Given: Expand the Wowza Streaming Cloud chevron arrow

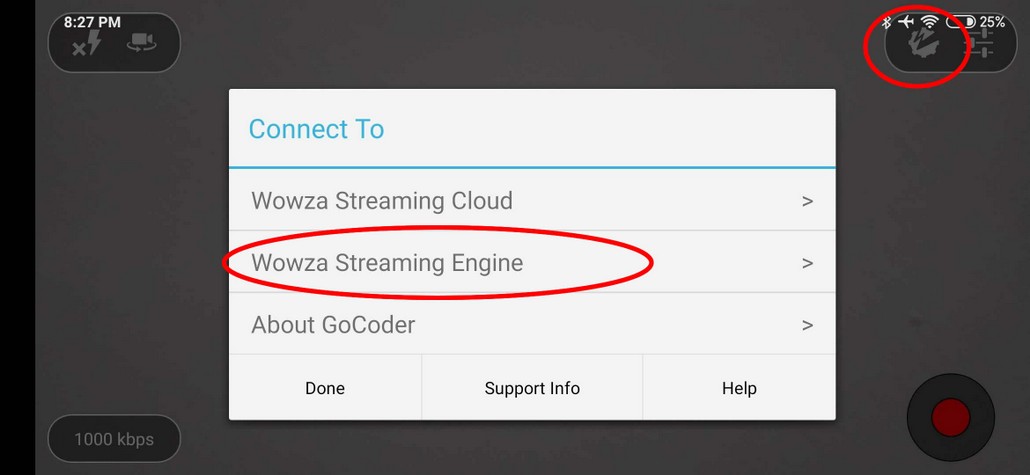Looking at the screenshot, I should 808,201.
